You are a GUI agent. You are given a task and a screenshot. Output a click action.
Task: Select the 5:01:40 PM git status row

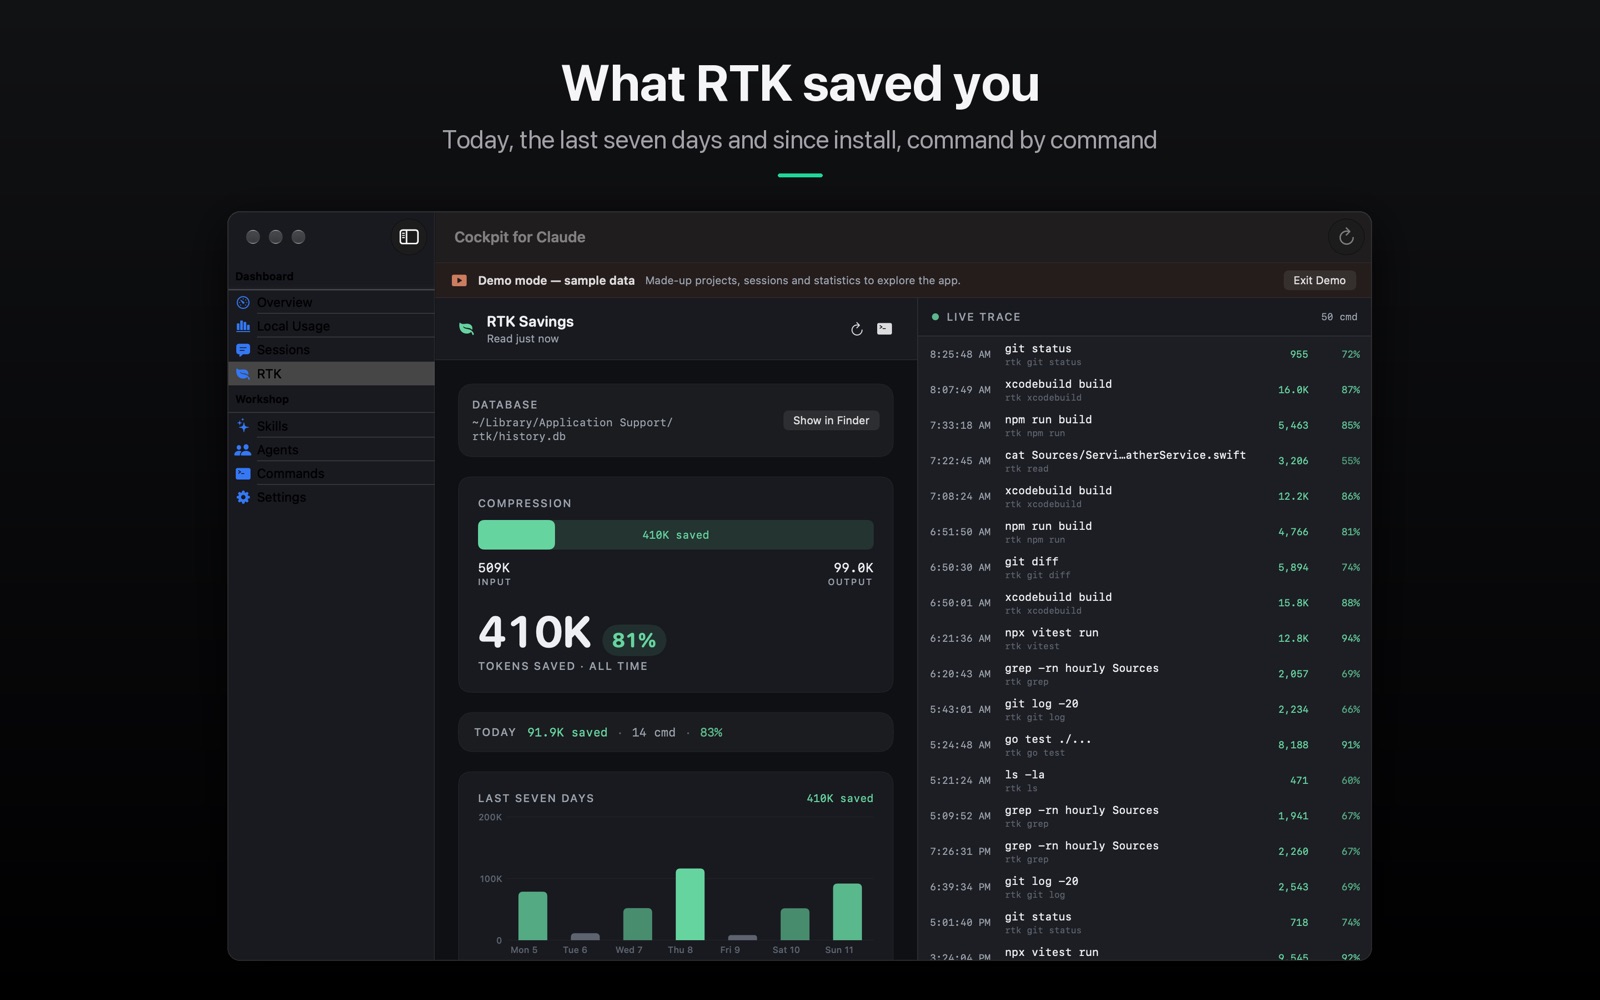click(1144, 922)
